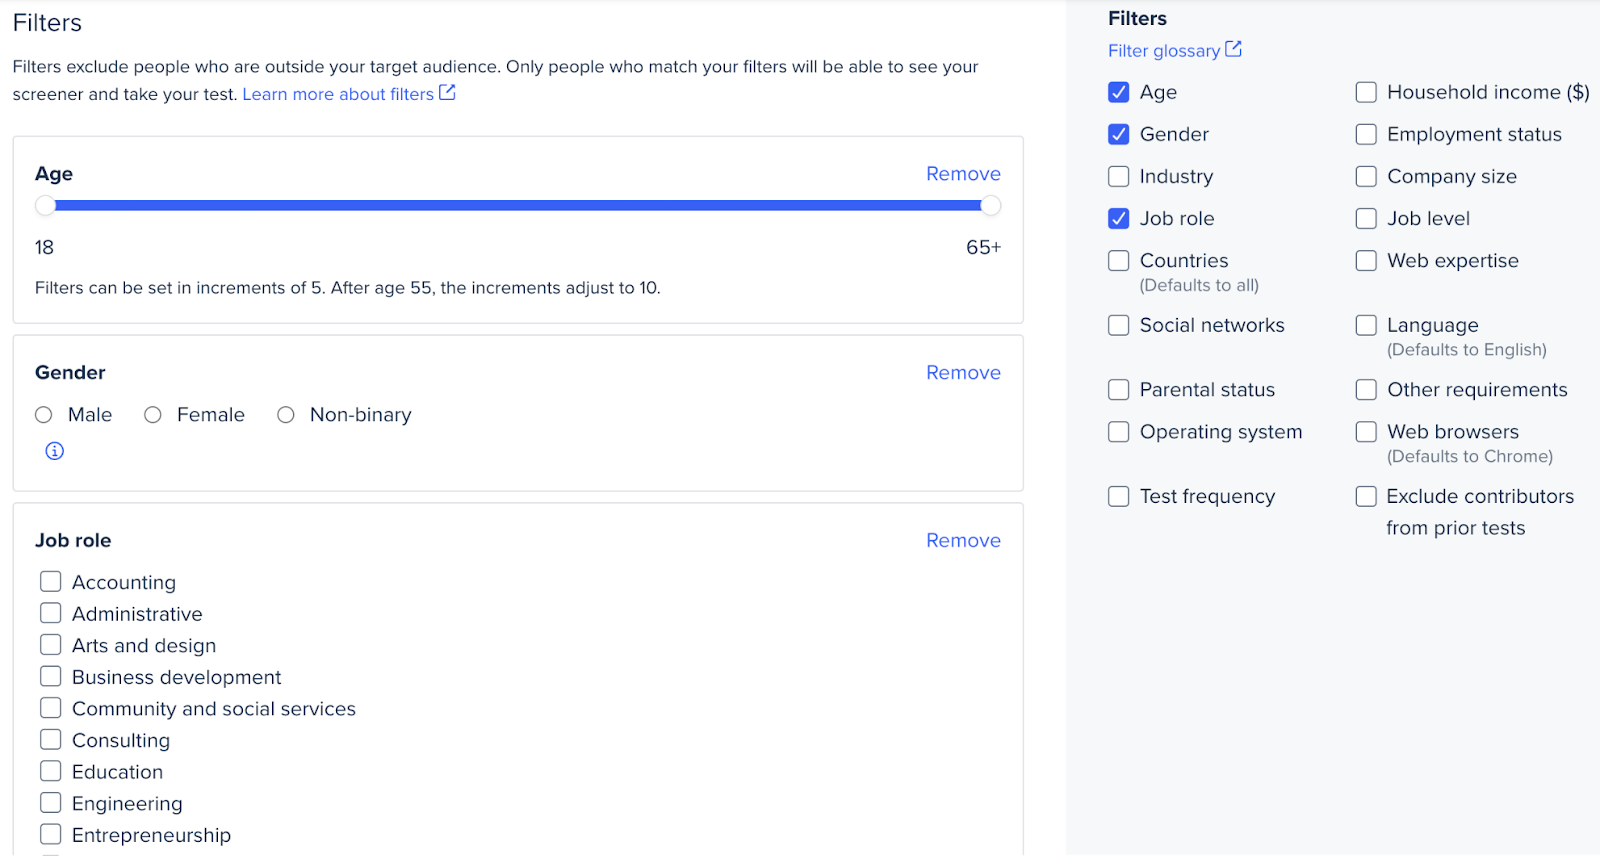Pick the Non-binary gender option
Screen dimensions: 1600x856
[x=286, y=415]
